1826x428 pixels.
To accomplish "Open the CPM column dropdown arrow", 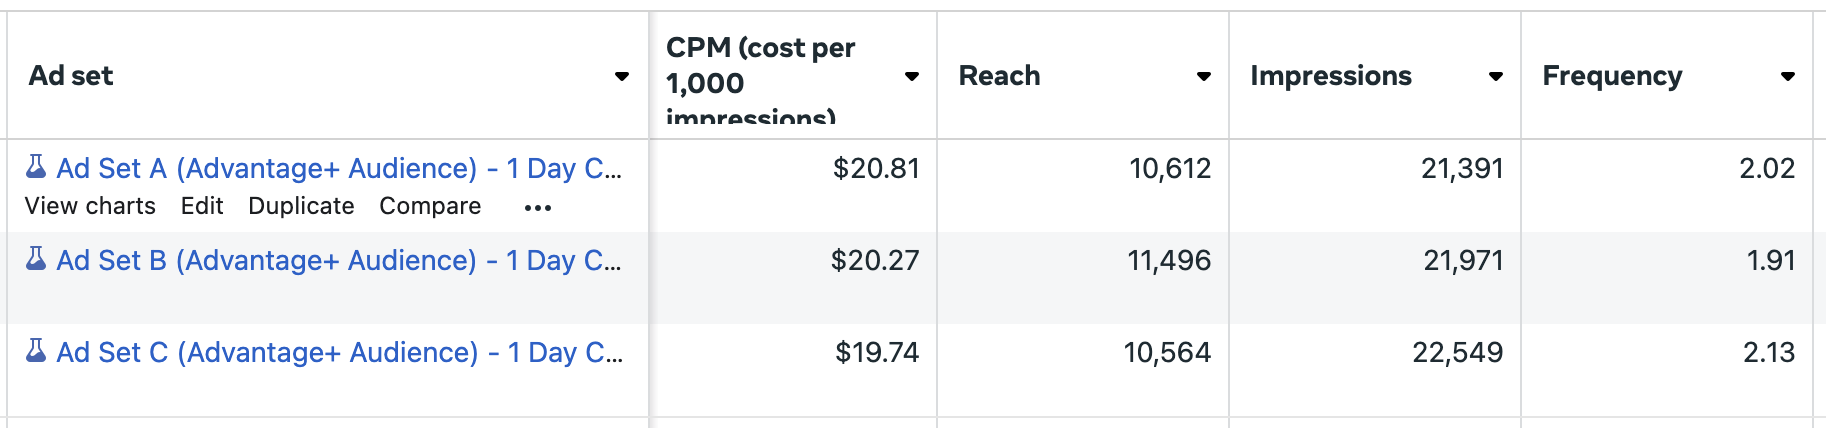I will 912,76.
